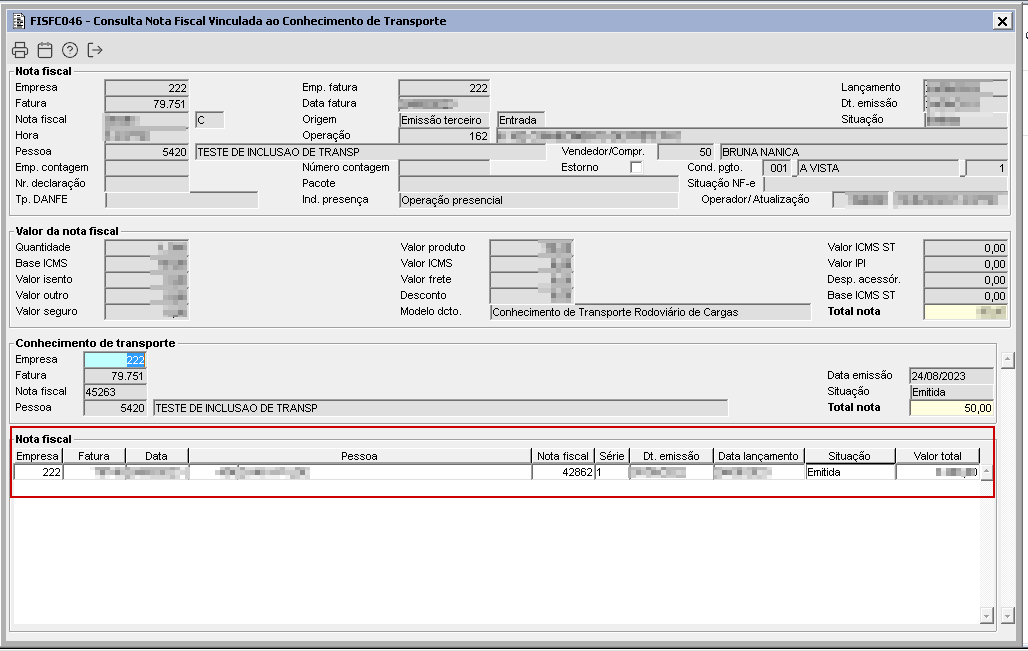Click the Série column header in grid
1028x651 pixels.
(x=612, y=456)
